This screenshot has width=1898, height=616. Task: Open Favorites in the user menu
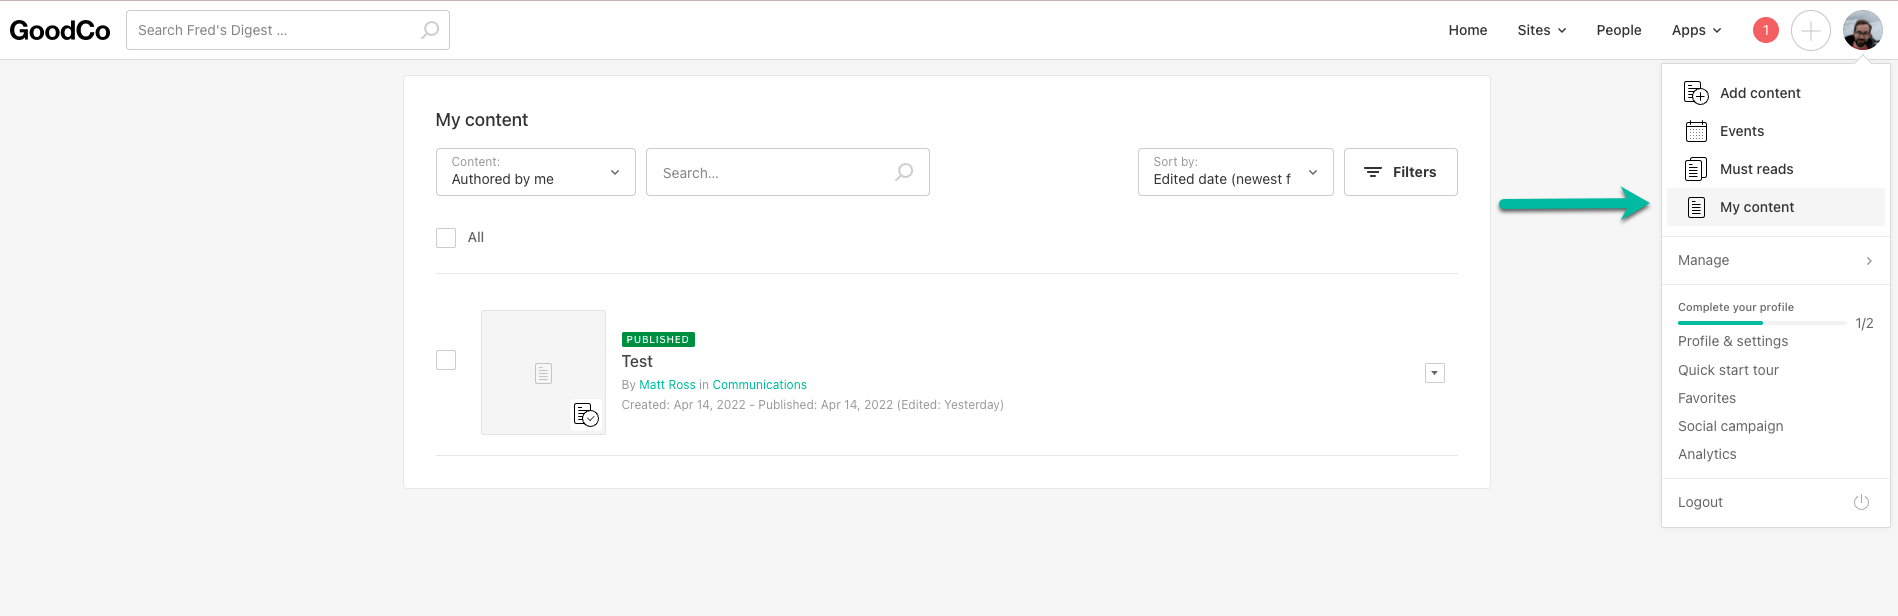click(x=1707, y=398)
